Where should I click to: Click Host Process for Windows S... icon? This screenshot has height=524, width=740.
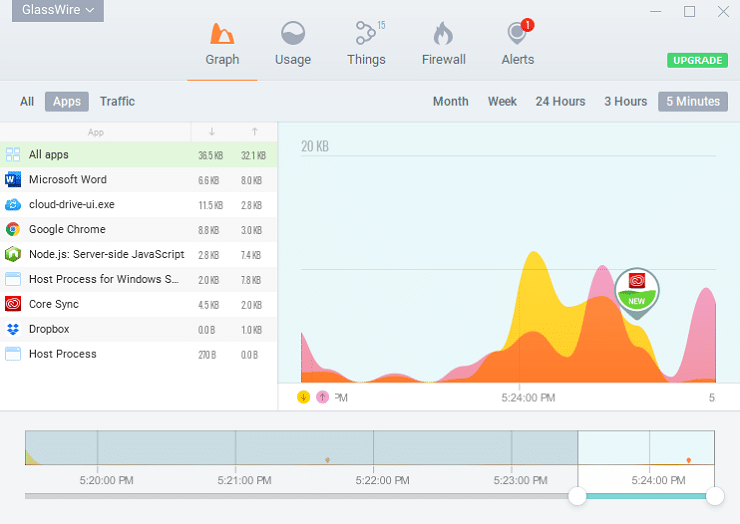(x=13, y=279)
